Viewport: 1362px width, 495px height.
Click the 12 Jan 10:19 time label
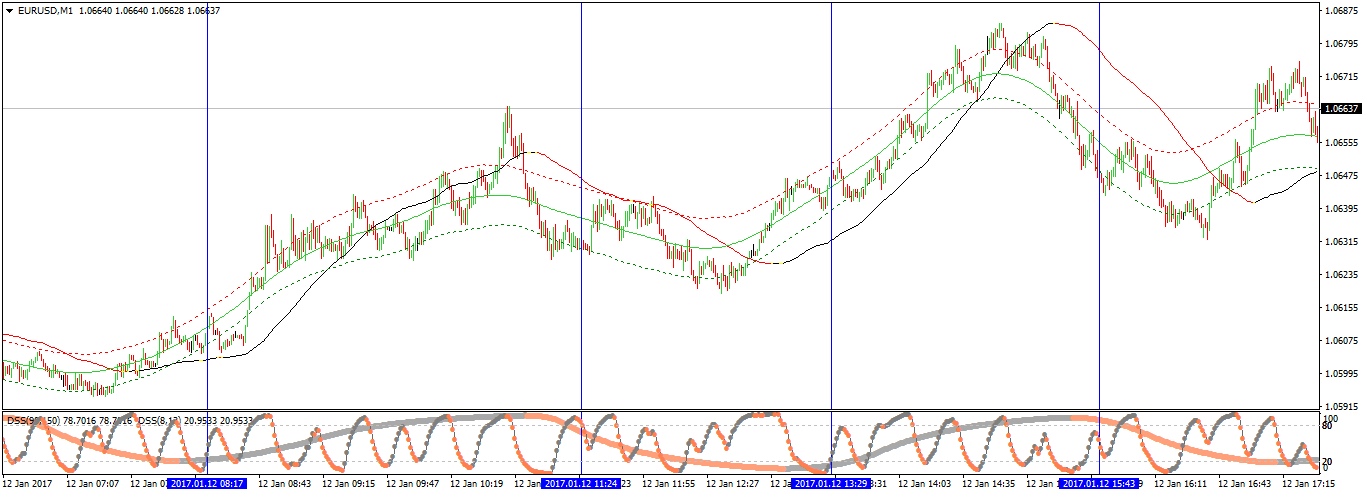pyautogui.click(x=476, y=484)
